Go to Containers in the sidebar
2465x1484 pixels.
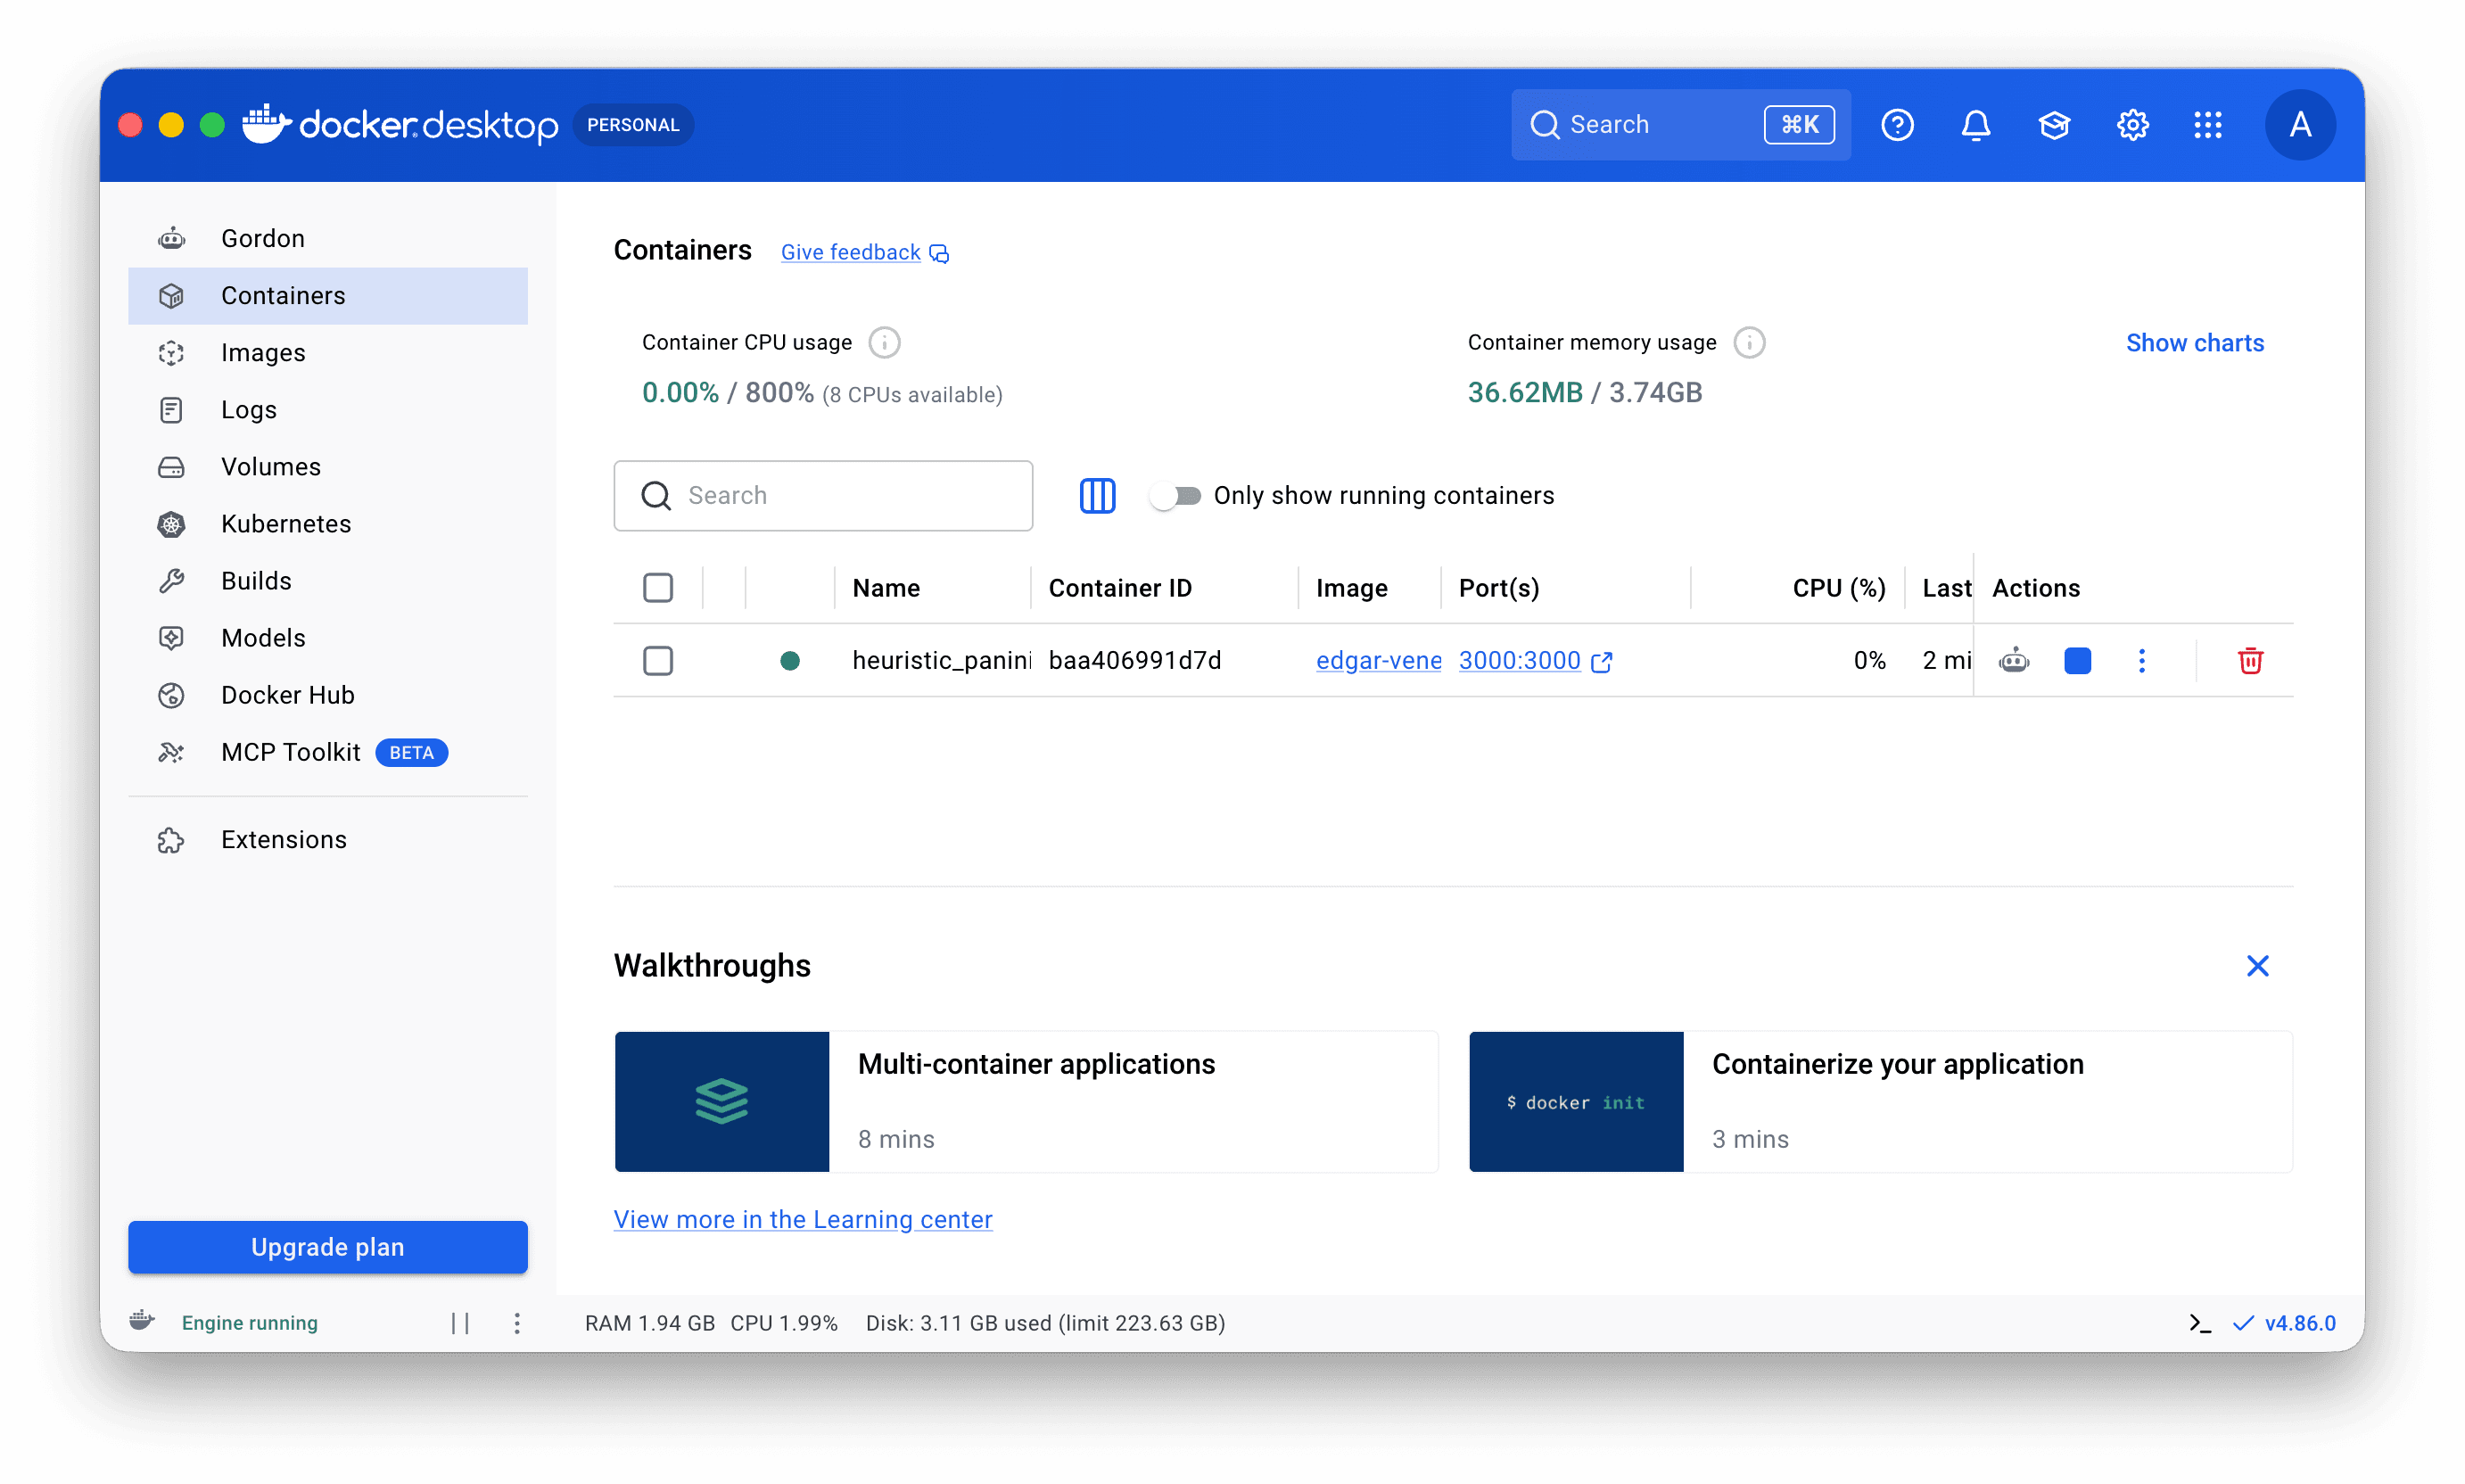[x=328, y=296]
